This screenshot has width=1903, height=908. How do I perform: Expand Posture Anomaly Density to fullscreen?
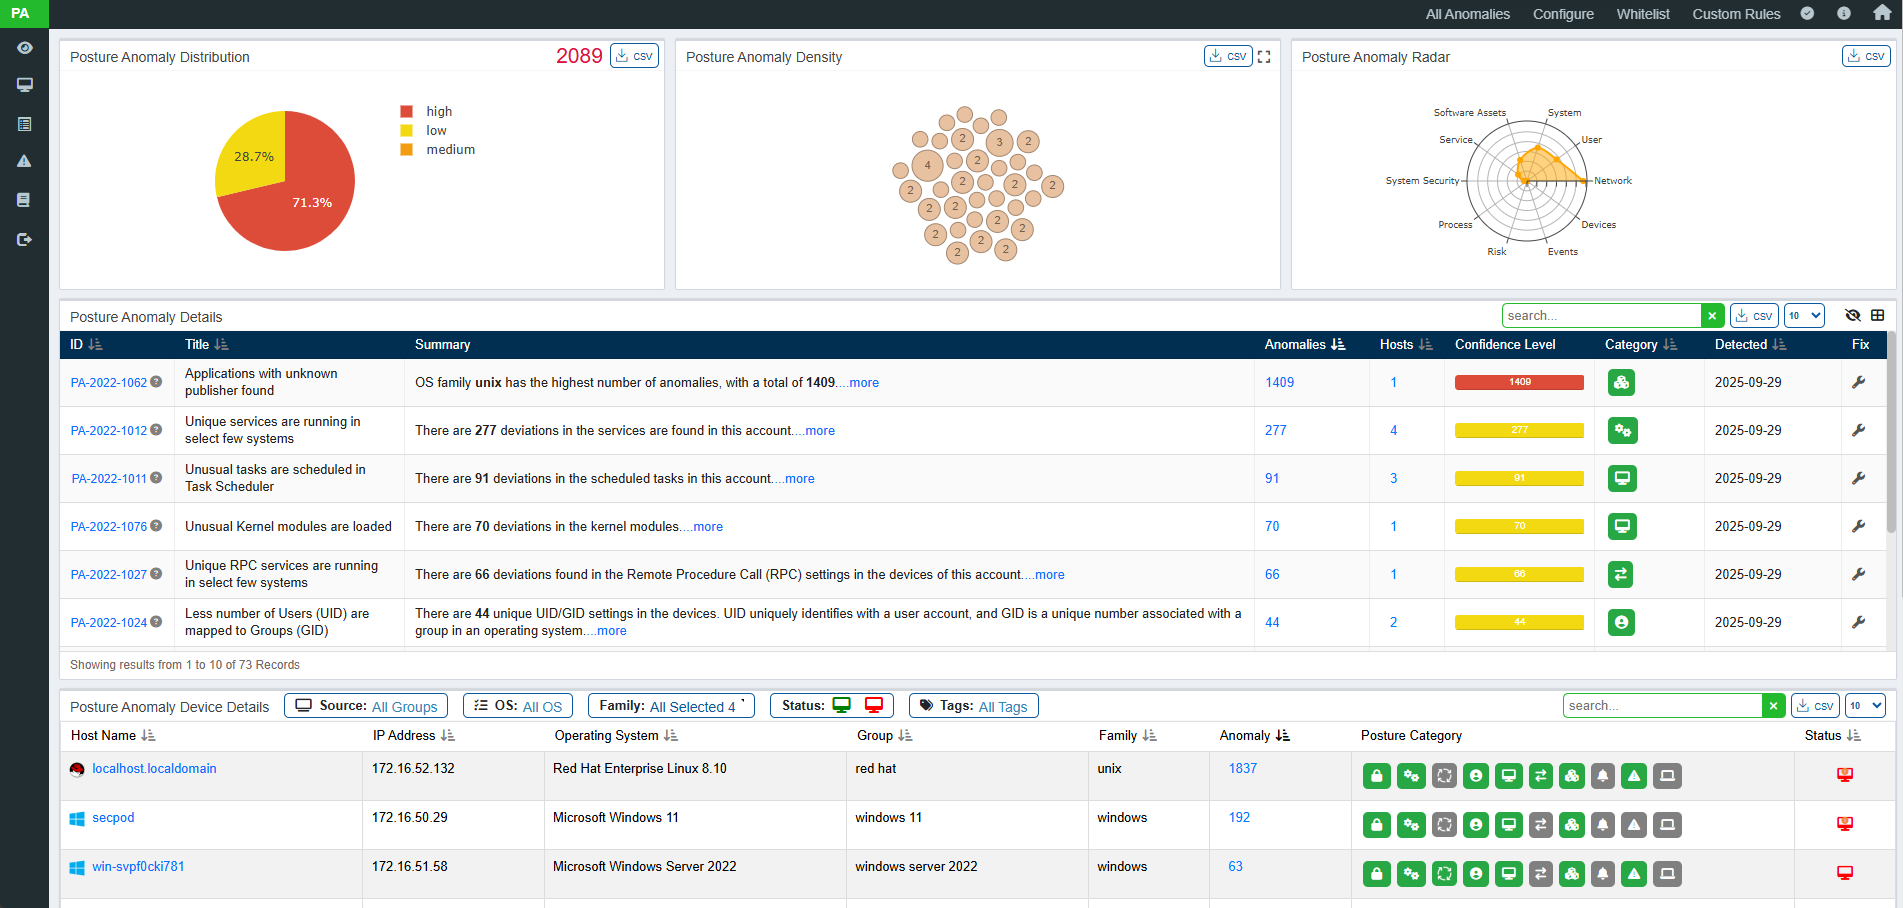pyautogui.click(x=1264, y=57)
